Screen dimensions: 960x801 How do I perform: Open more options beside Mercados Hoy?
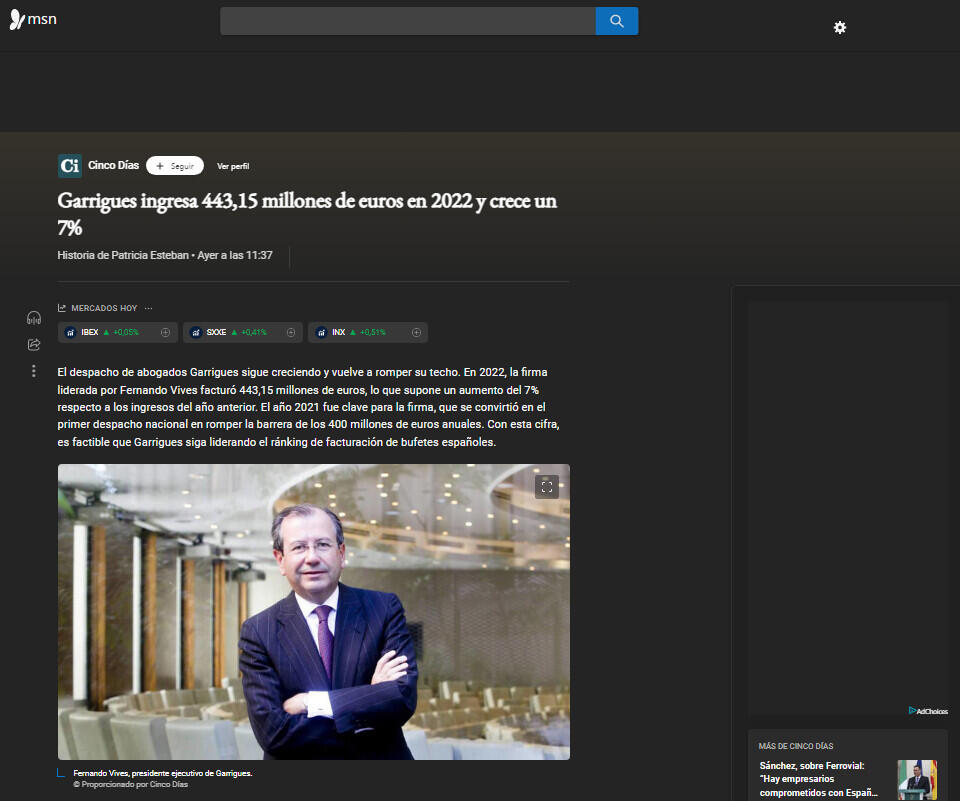149,308
